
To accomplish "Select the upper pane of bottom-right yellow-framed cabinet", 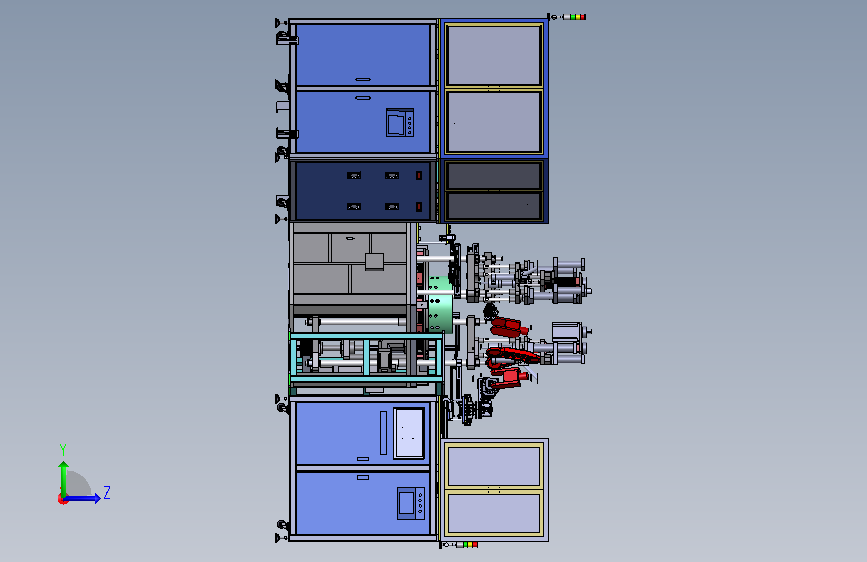I will point(494,466).
